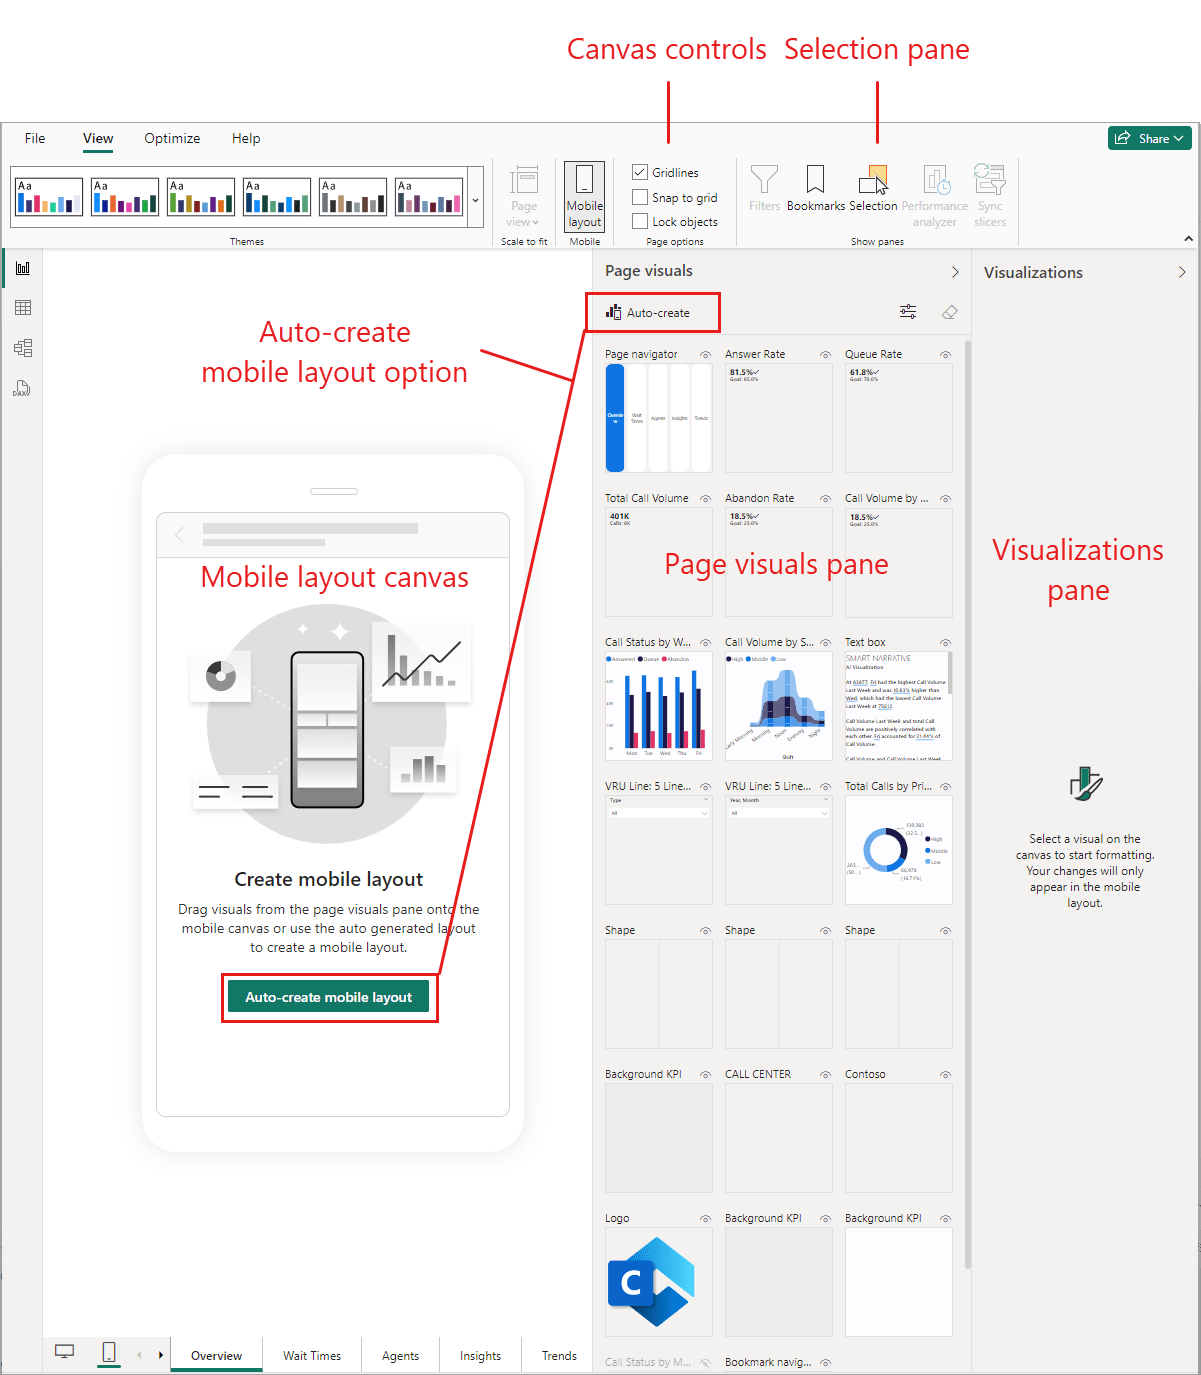Click the eraser icon in Page visuals pane
Screen dimensions: 1201x1375
[x=949, y=311]
